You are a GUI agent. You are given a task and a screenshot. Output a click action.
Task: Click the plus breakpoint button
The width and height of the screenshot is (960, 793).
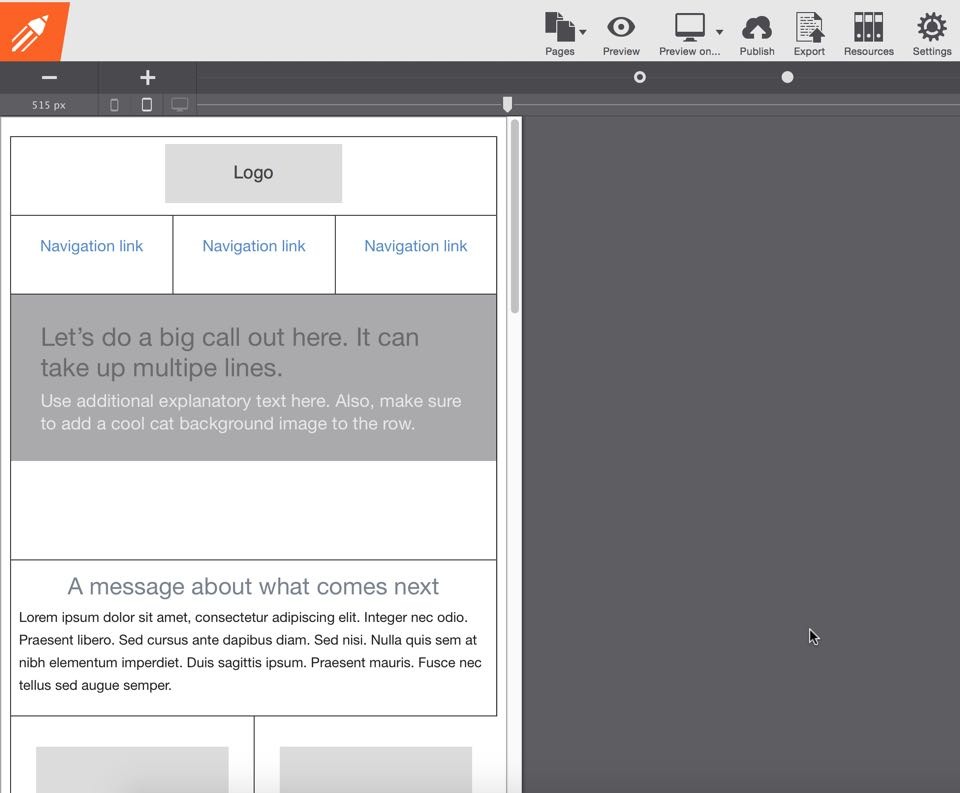[x=148, y=77]
